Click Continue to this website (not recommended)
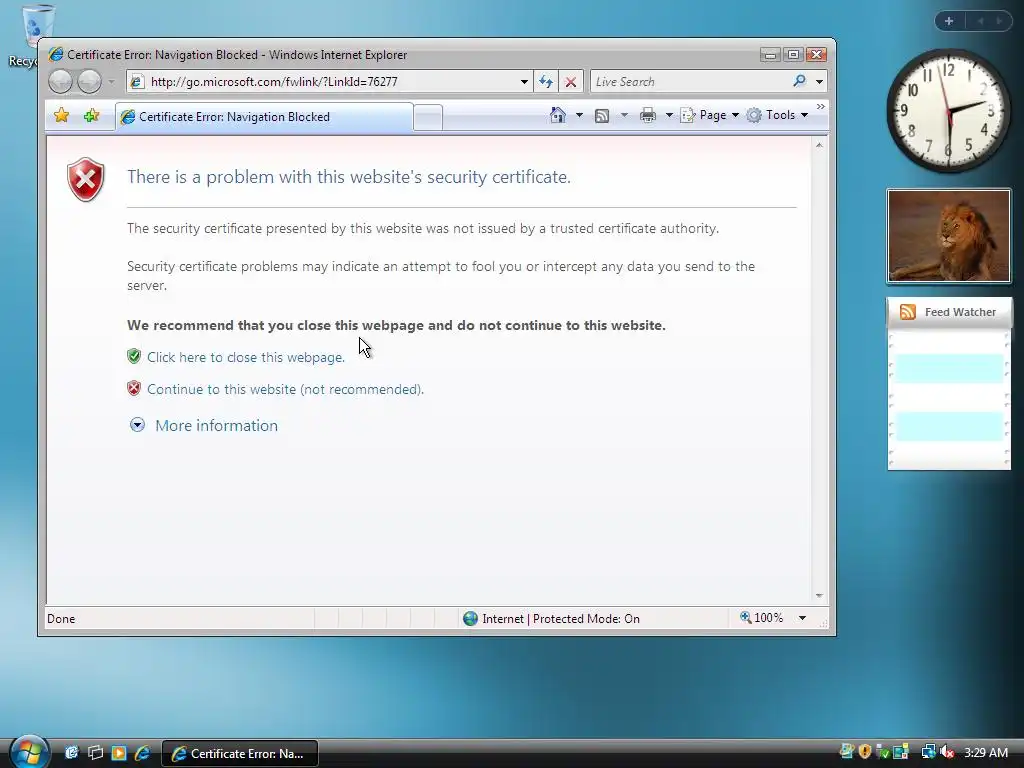The width and height of the screenshot is (1024, 768). pyautogui.click(x=285, y=389)
